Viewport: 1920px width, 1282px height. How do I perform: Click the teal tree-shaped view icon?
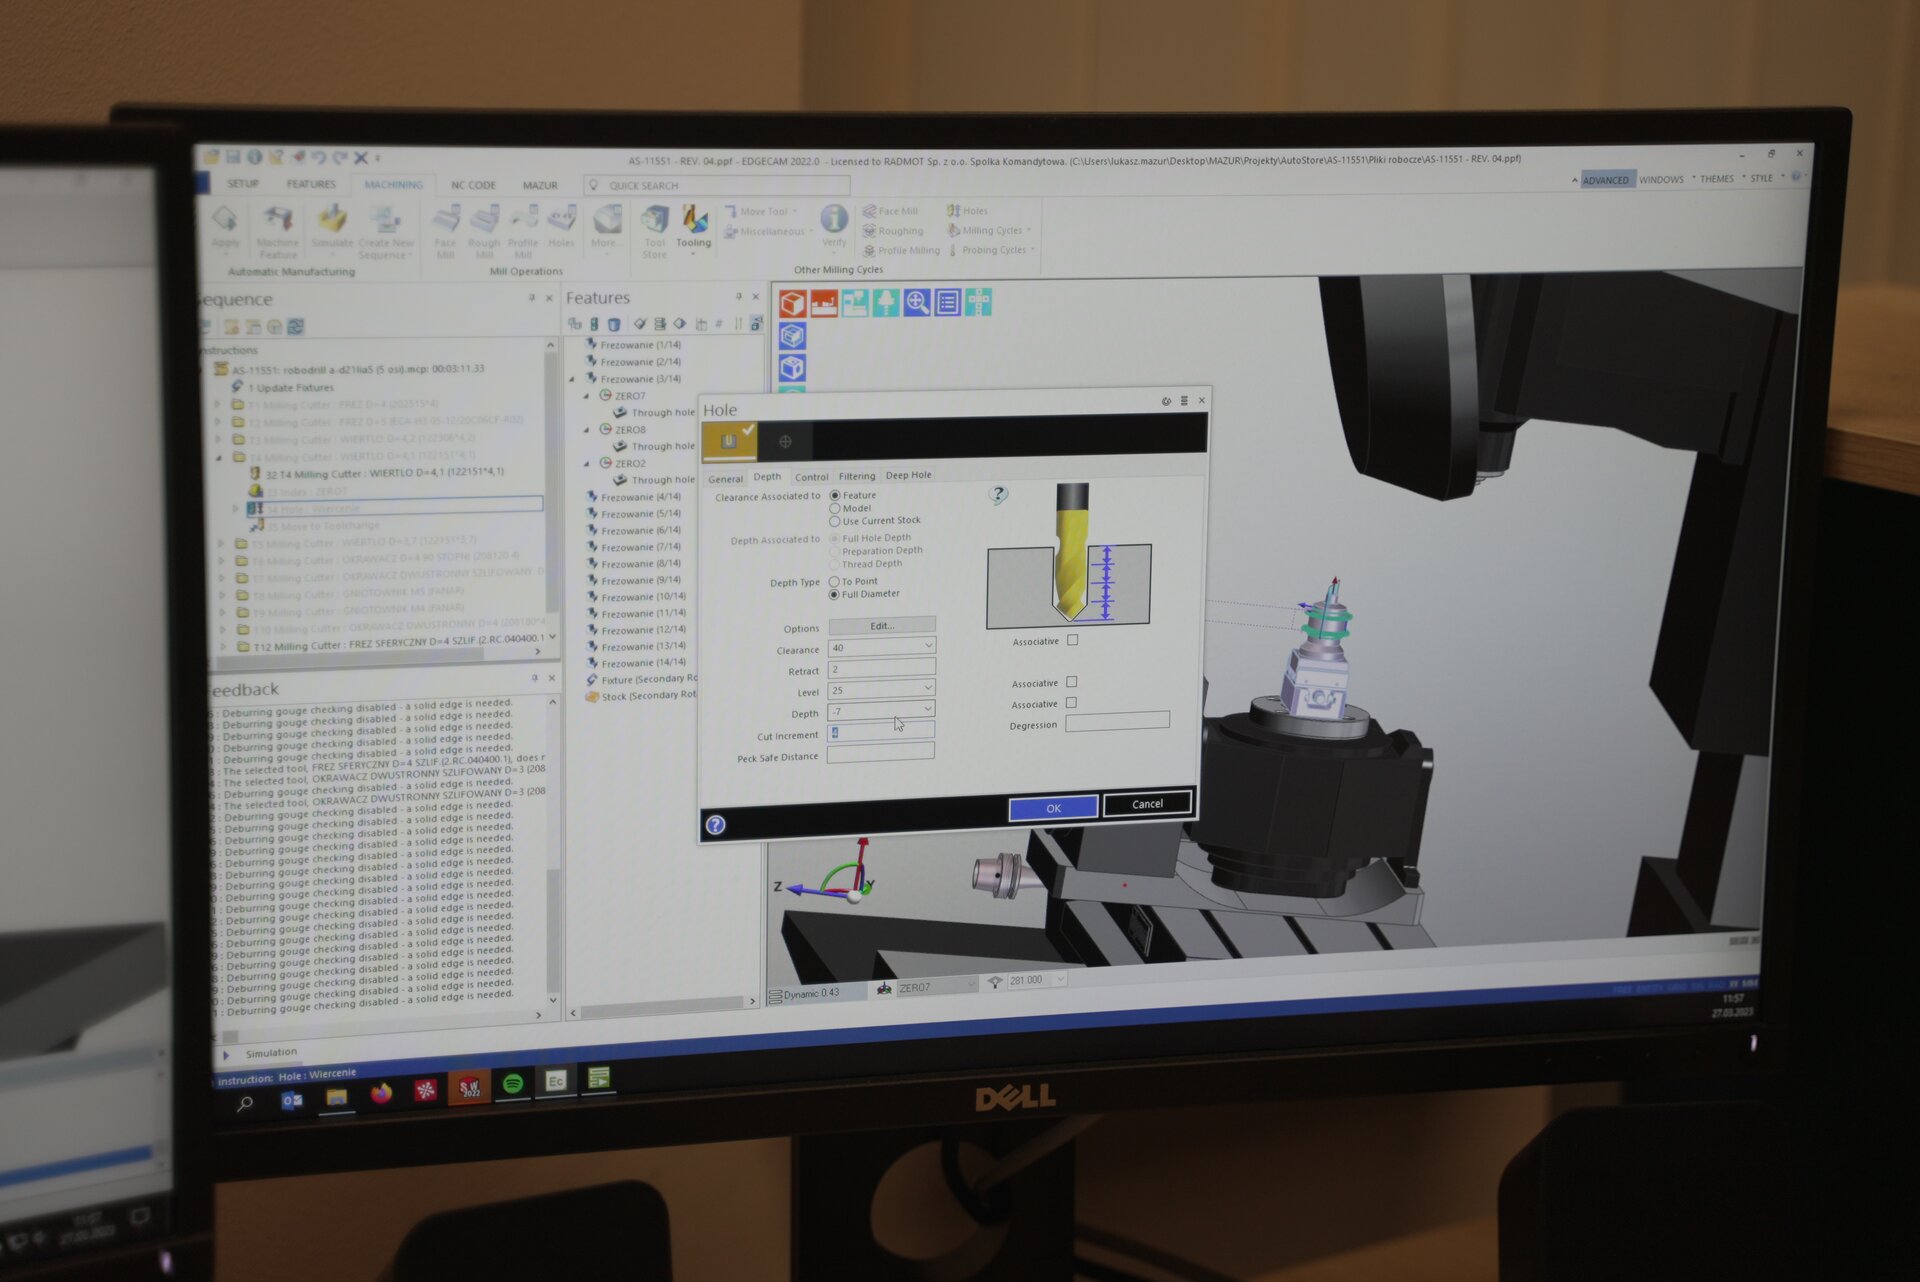(885, 302)
